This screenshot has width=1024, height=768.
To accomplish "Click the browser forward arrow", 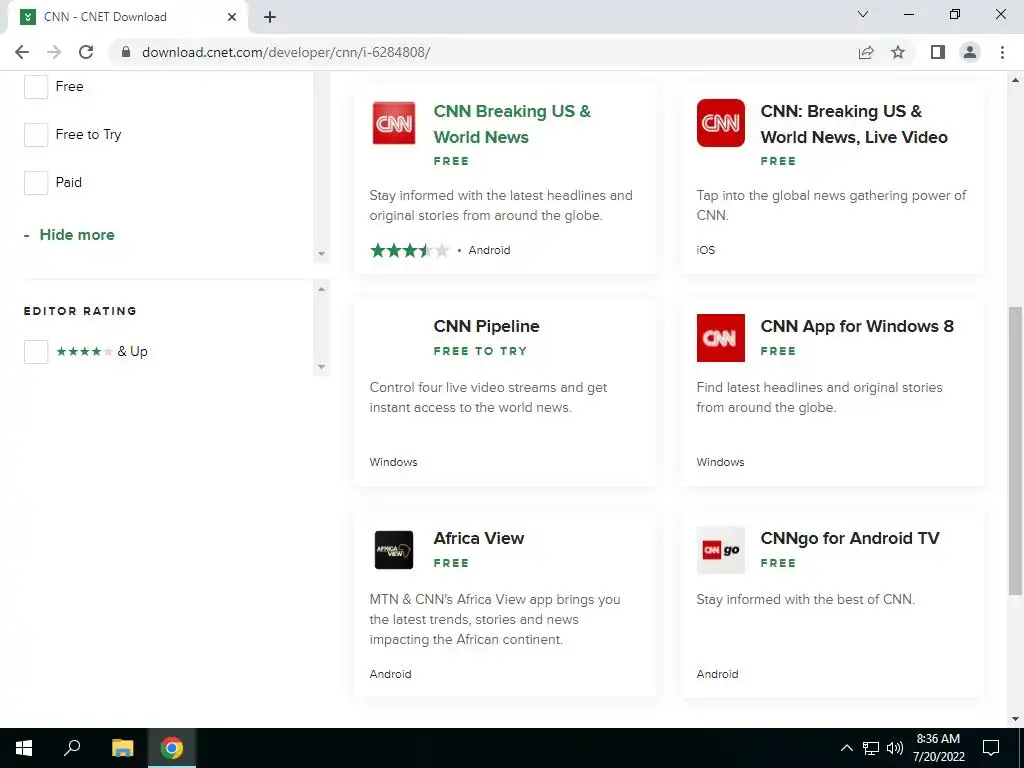I will coord(54,52).
